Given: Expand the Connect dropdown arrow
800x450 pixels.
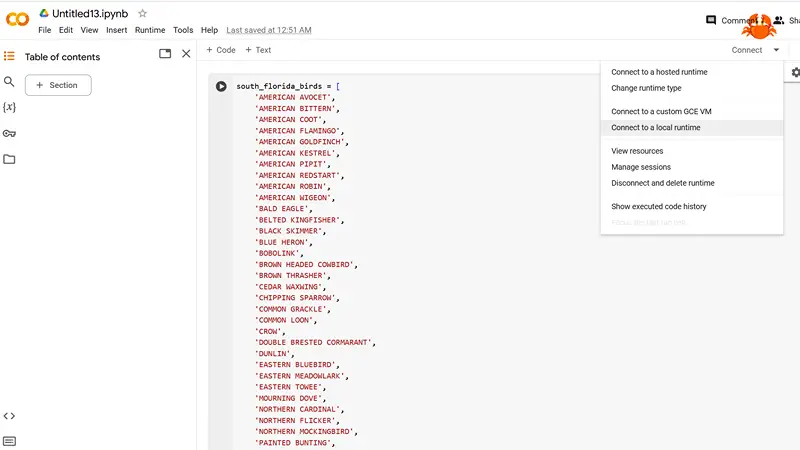Looking at the screenshot, I should pos(776,50).
